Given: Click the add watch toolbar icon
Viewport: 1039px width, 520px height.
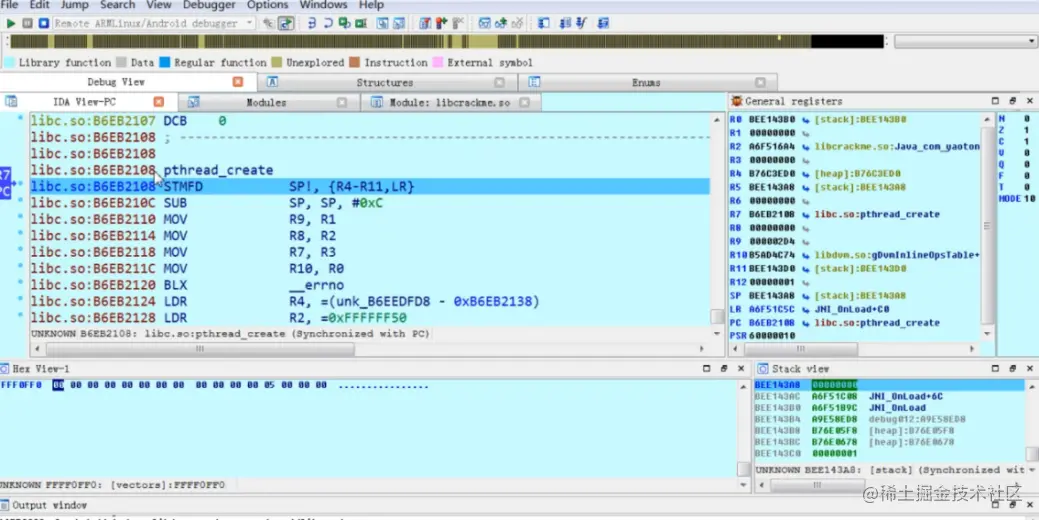Looking at the screenshot, I should coord(501,23).
